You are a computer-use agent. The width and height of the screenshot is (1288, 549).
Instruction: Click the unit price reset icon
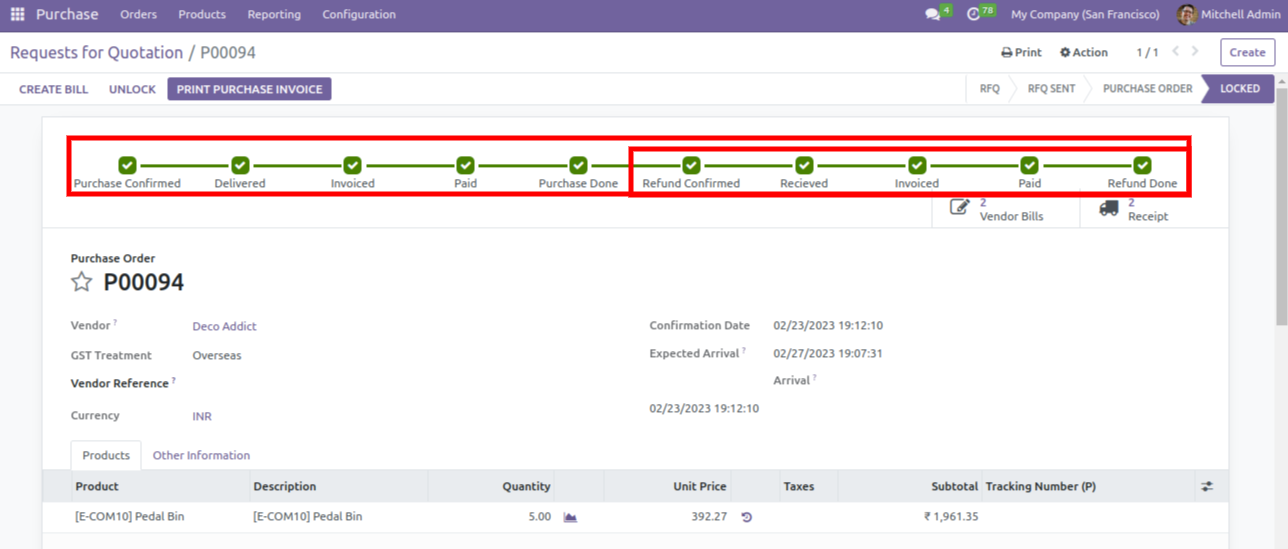click(746, 517)
